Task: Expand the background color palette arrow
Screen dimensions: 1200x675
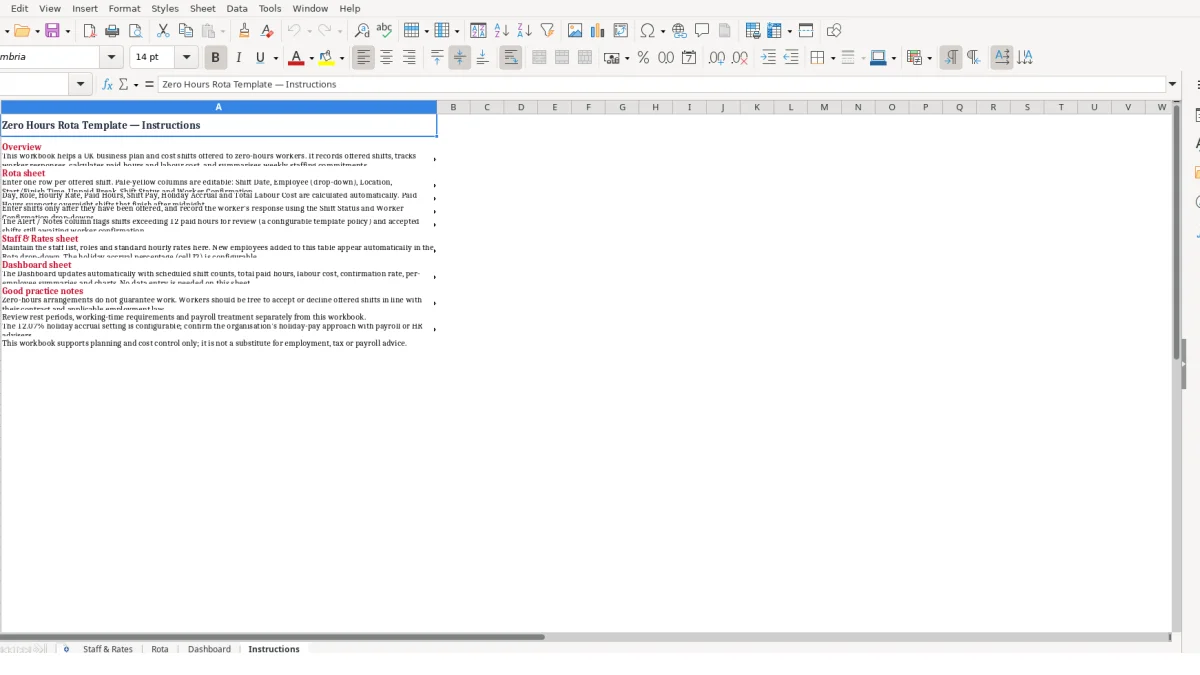Action: tap(893, 58)
